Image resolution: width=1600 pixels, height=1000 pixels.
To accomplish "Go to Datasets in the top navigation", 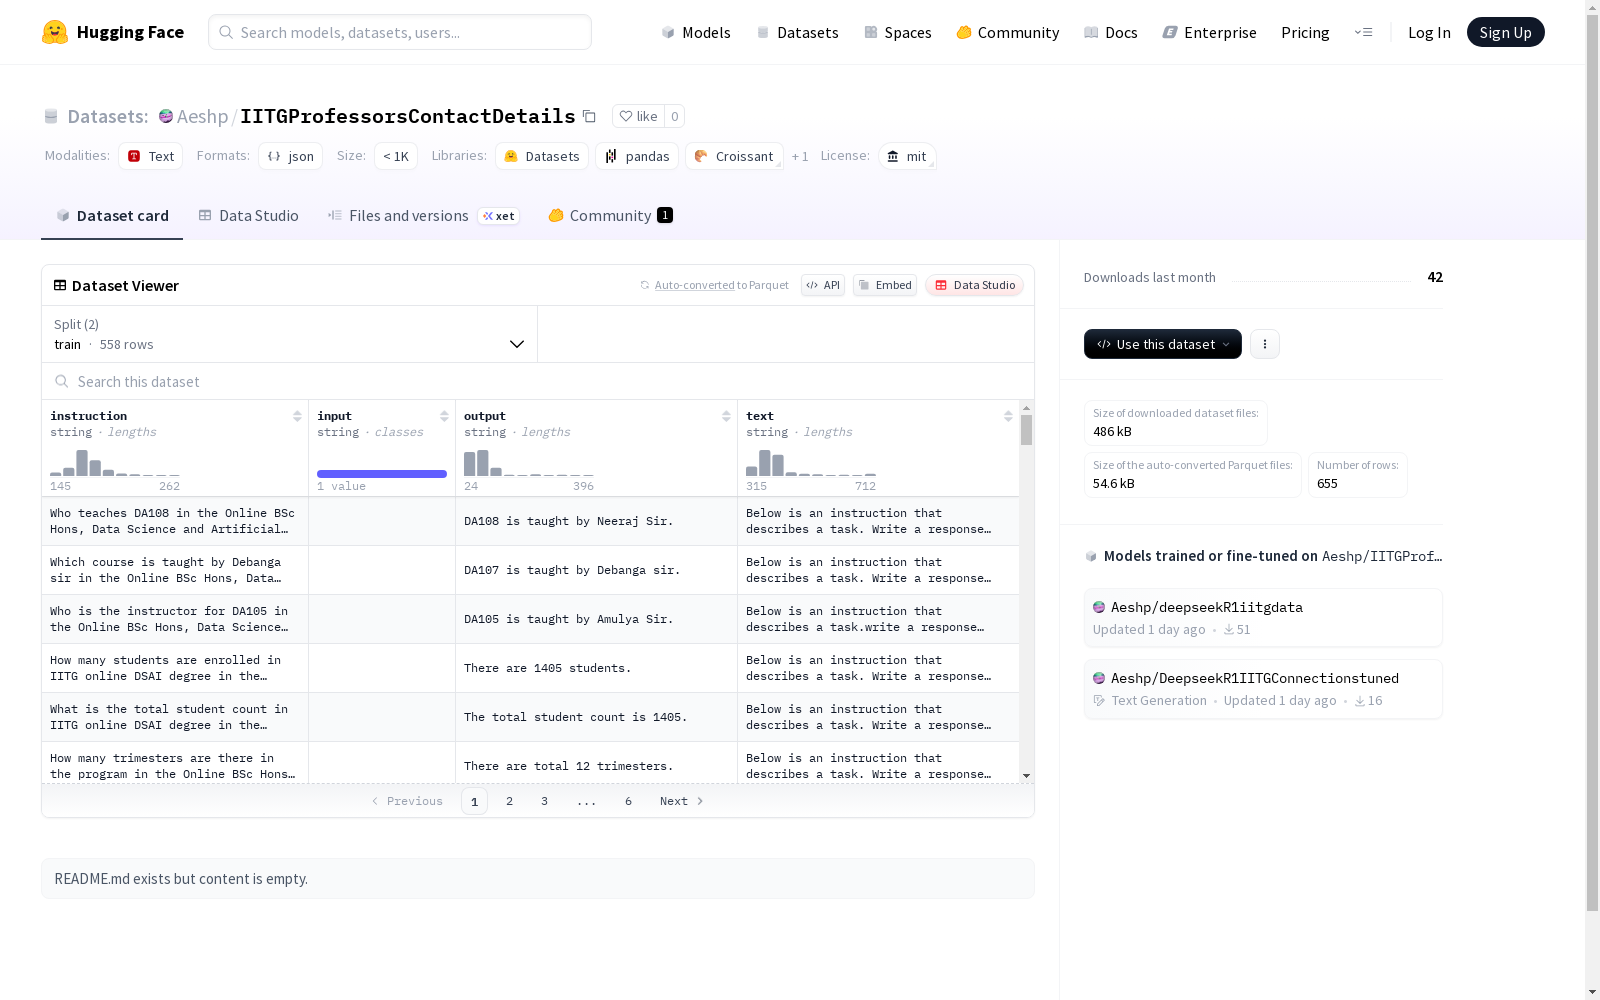I will tap(797, 32).
